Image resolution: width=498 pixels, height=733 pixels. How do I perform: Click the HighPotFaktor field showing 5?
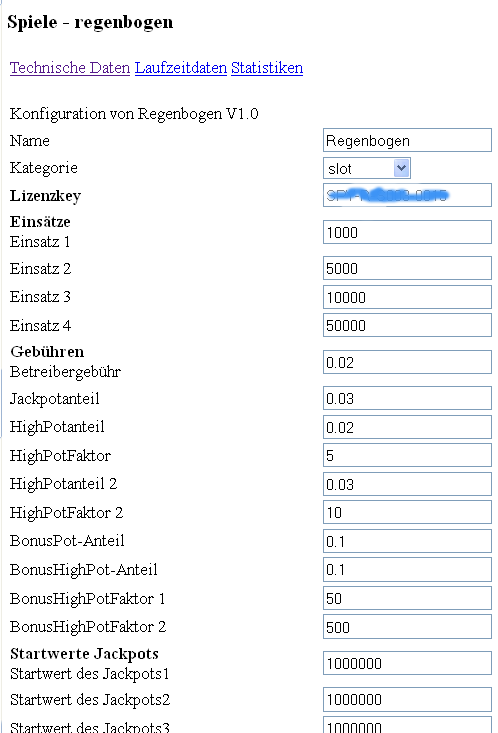point(407,455)
